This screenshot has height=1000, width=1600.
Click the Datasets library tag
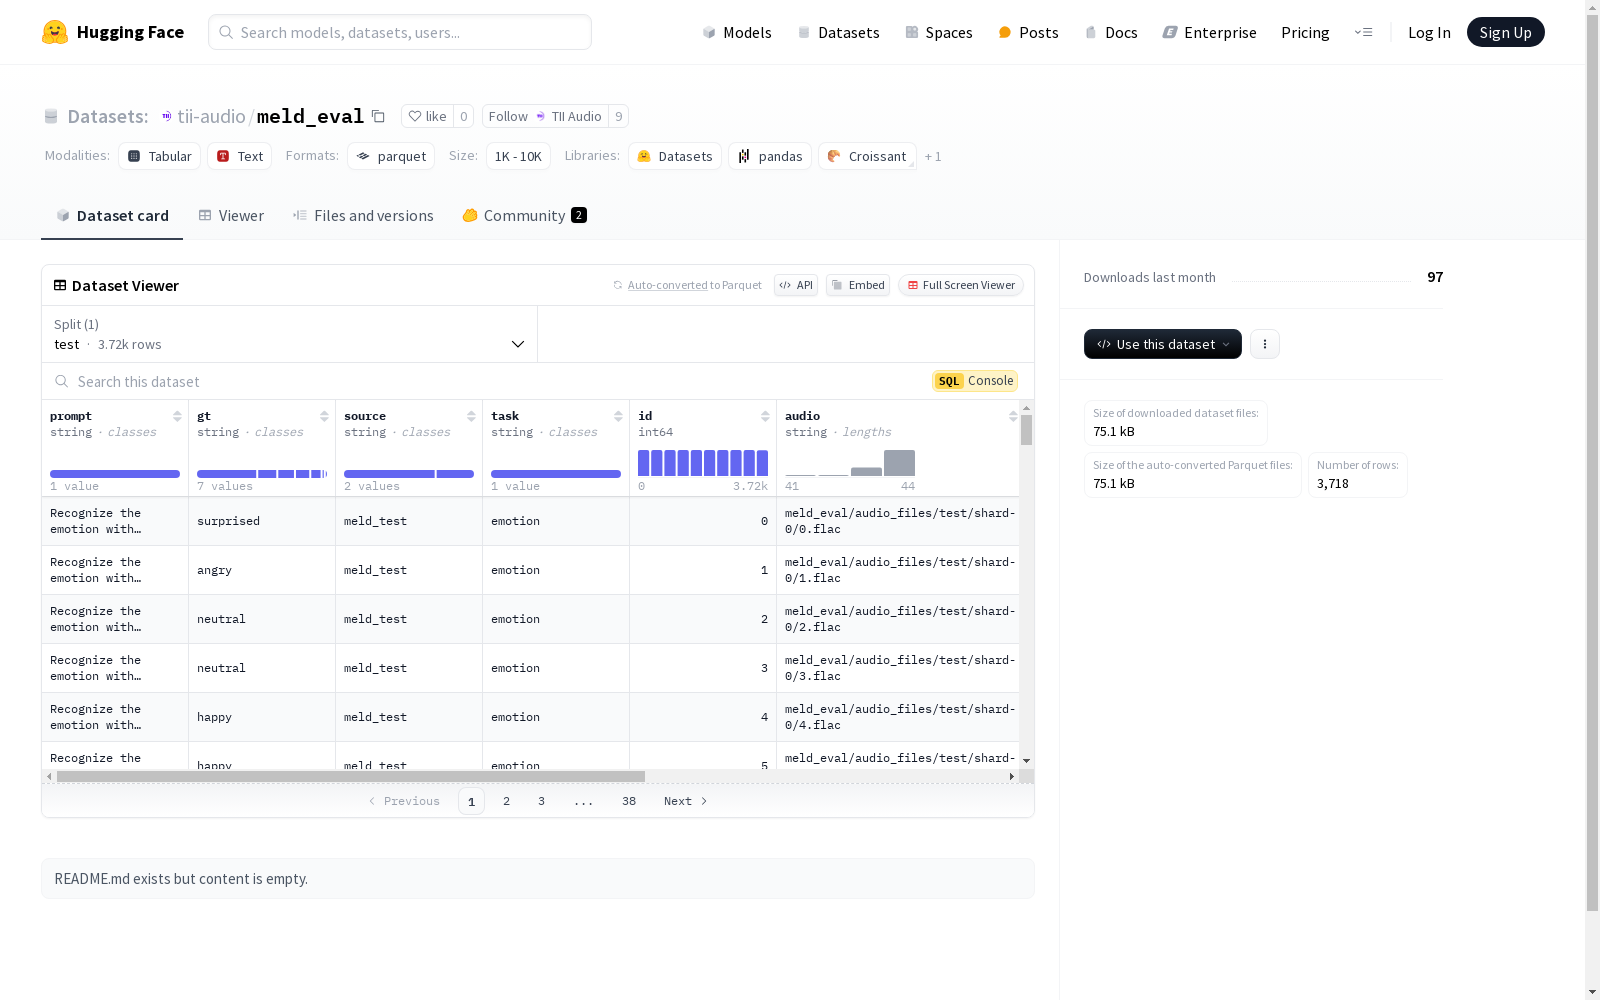(675, 156)
